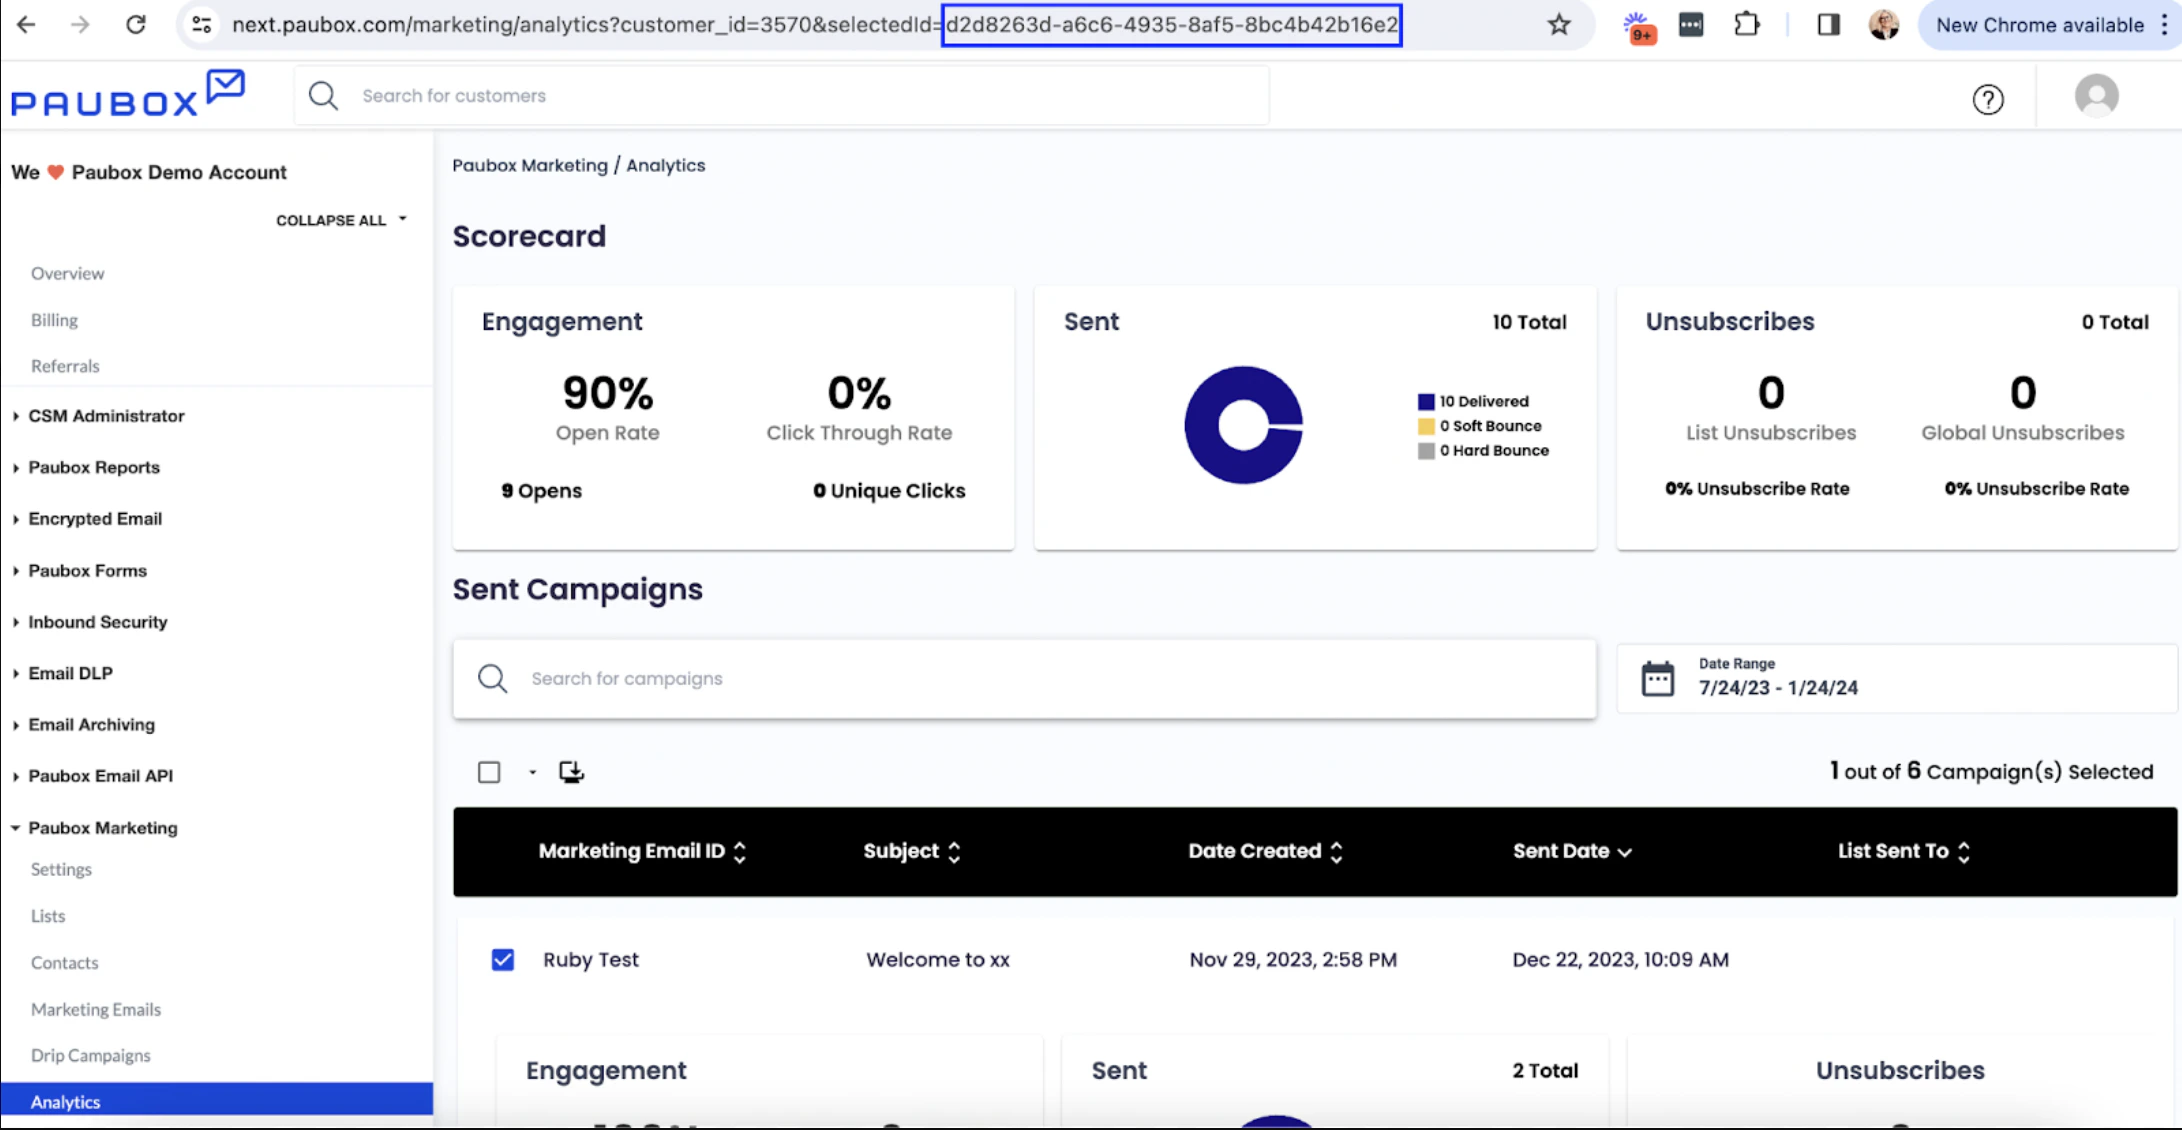Sort by Sent Date column
Viewport: 2182px width, 1130px height.
pyautogui.click(x=1572, y=851)
